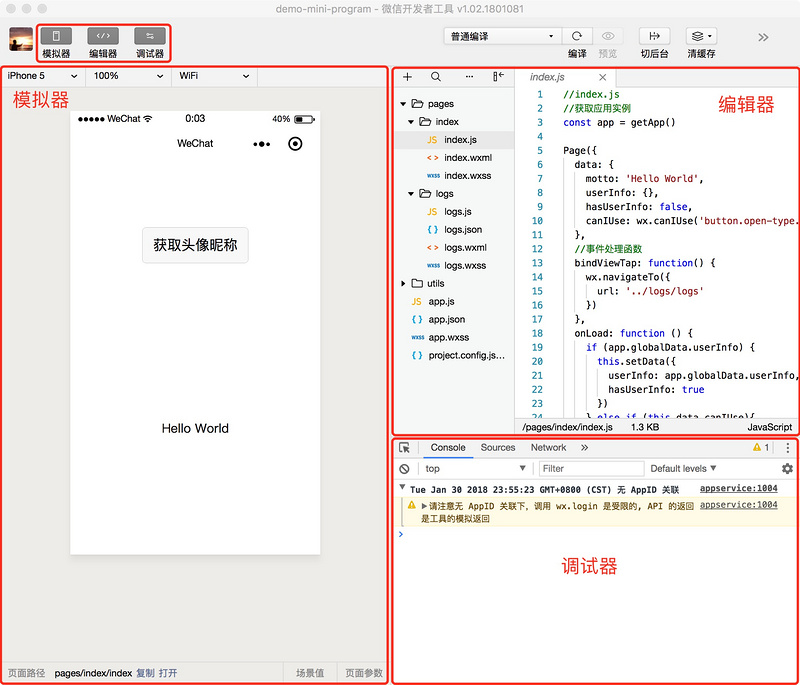Open the iPhone 5 device dropdown

click(43, 76)
